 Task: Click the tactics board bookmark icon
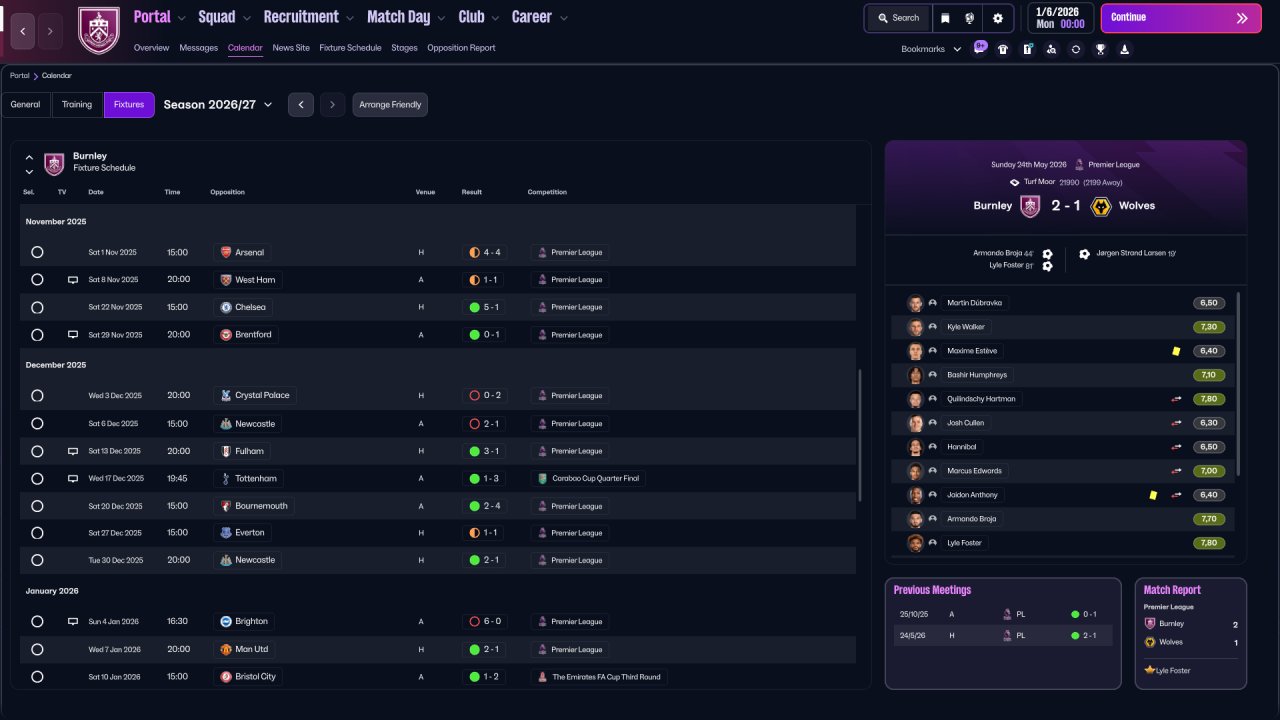coord(1027,49)
